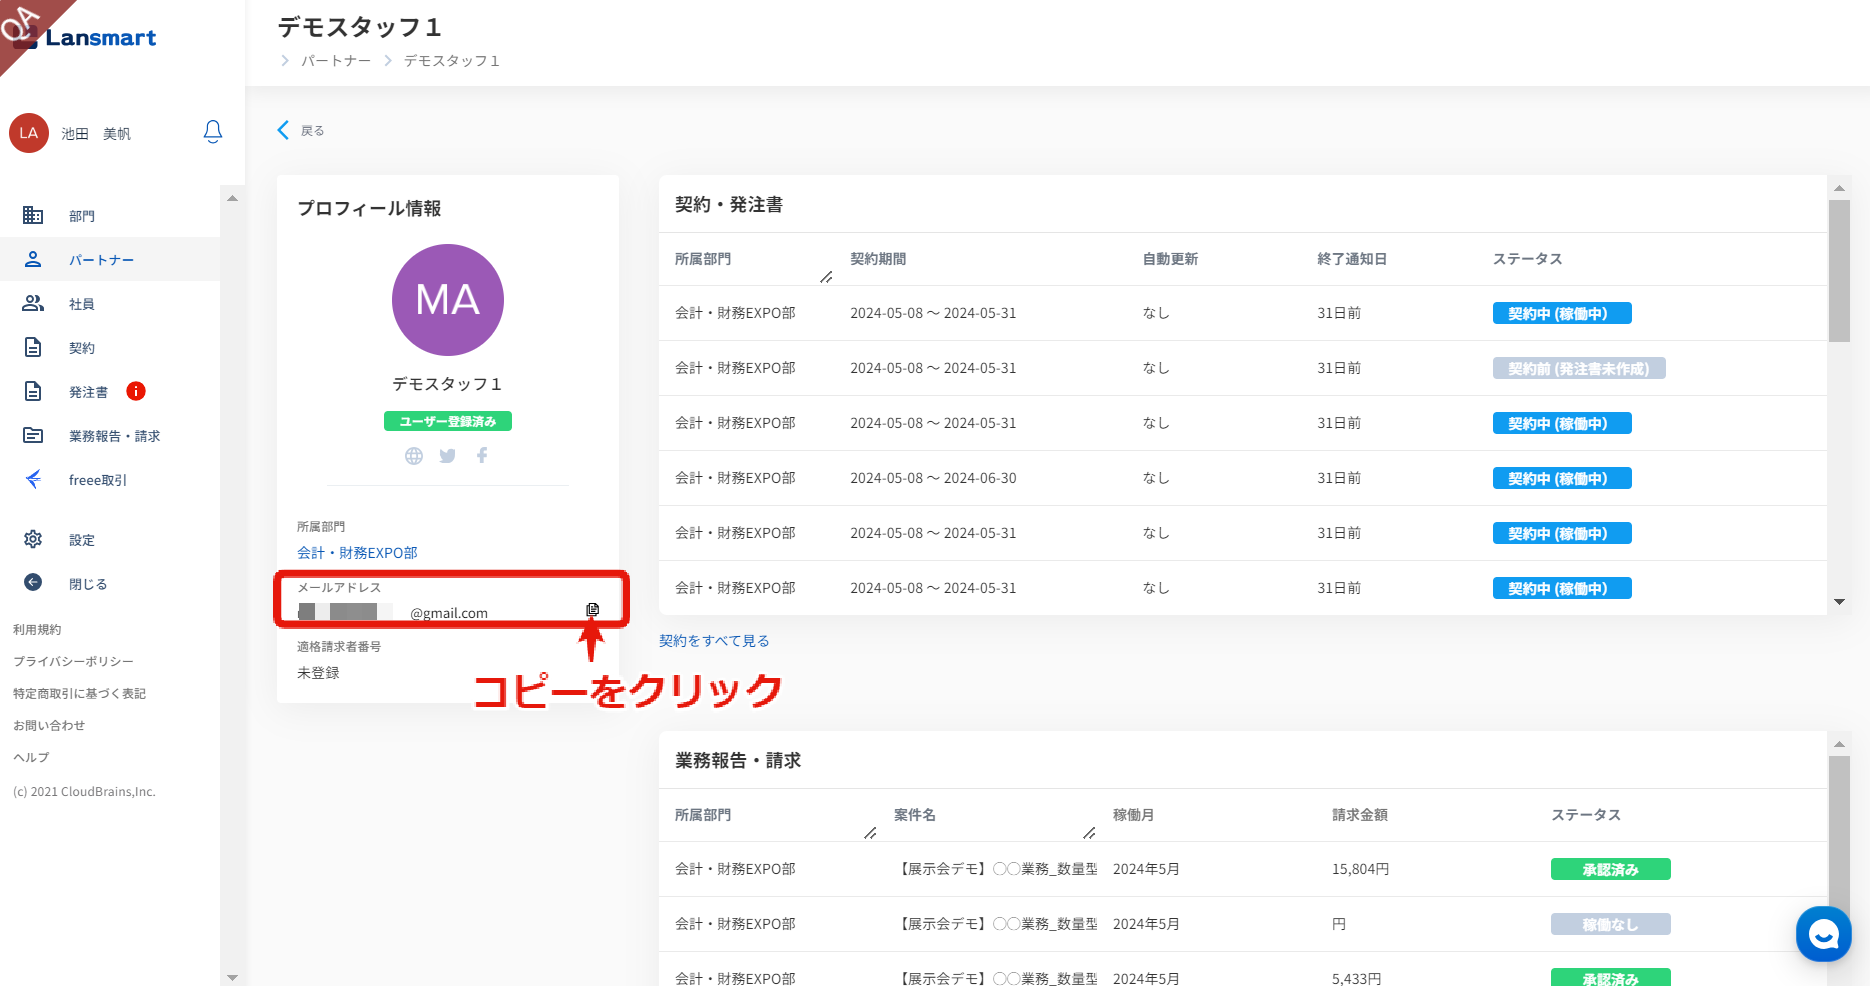
Task: Collapse the sidebar via 閉じる
Action: (88, 584)
